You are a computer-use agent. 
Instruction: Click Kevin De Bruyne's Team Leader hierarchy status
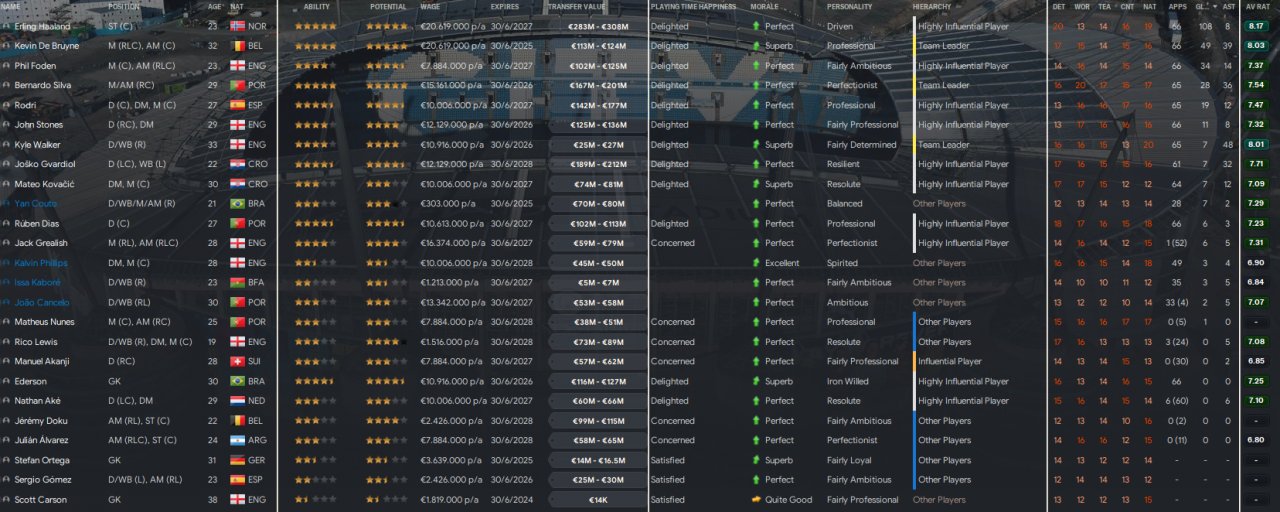coord(944,46)
